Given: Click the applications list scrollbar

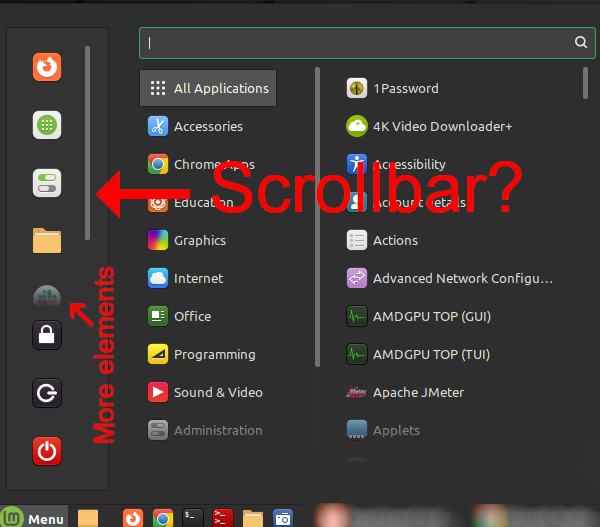Looking at the screenshot, I should point(586,84).
